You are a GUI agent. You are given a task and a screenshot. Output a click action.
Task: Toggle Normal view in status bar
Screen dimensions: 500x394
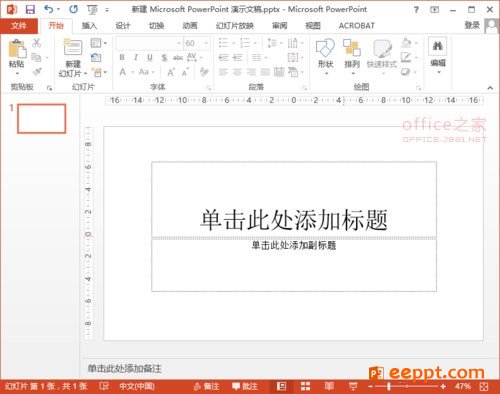pos(282,386)
